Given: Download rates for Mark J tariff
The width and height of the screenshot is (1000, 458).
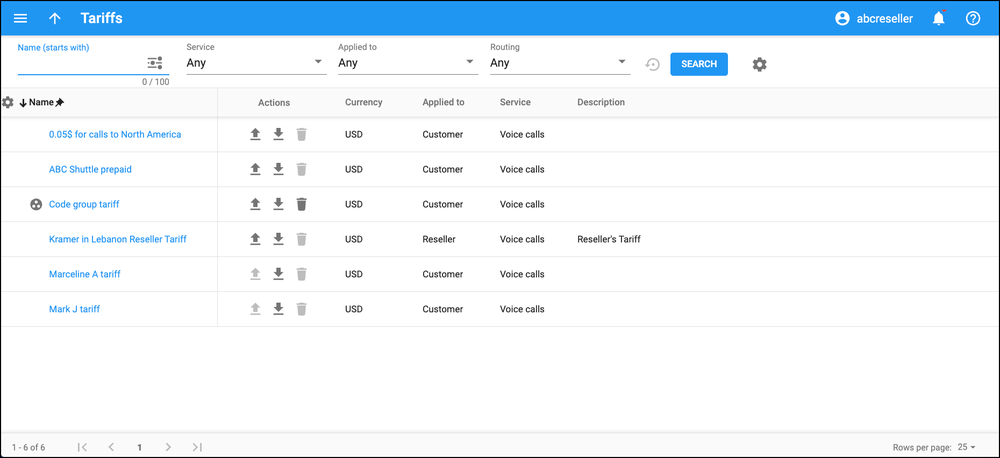Looking at the screenshot, I should pyautogui.click(x=278, y=309).
